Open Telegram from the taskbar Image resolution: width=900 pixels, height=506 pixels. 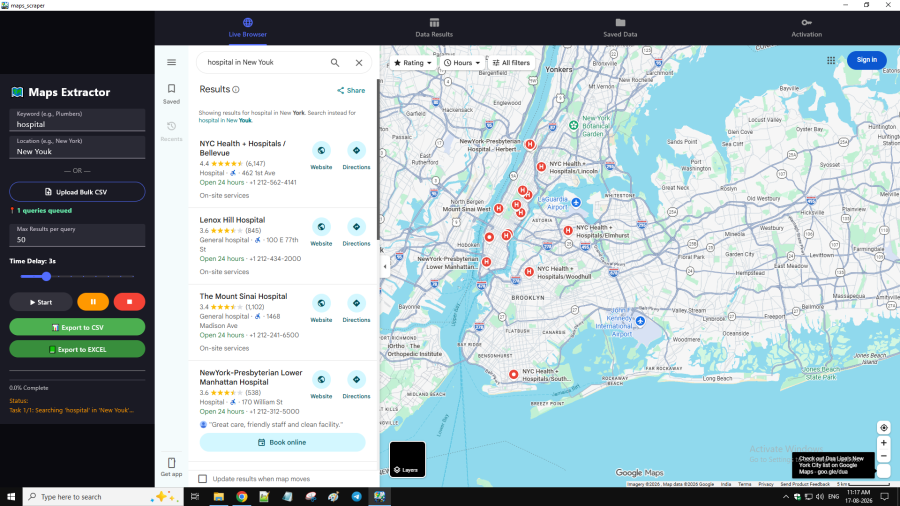(356, 497)
